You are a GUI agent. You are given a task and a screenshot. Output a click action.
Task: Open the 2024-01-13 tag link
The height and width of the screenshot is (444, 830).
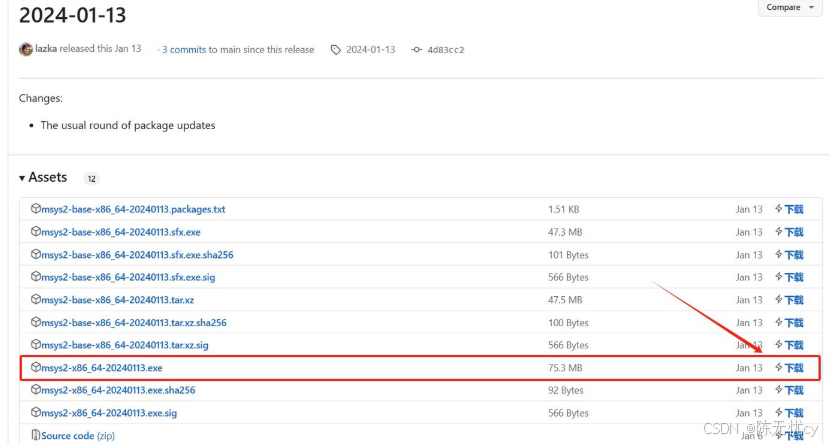(x=371, y=49)
